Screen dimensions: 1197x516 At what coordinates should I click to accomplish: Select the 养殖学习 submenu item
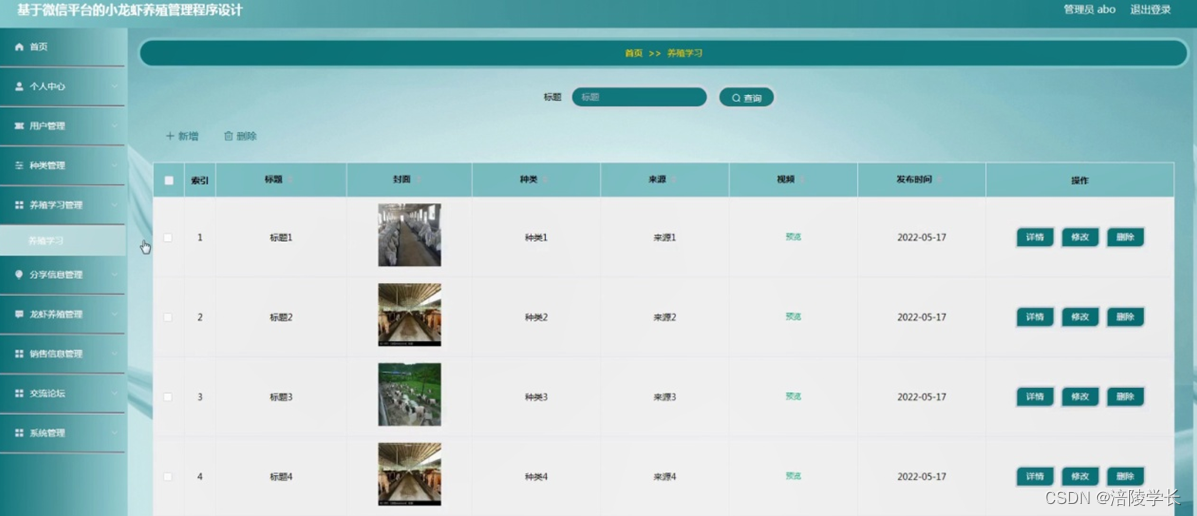click(63, 240)
